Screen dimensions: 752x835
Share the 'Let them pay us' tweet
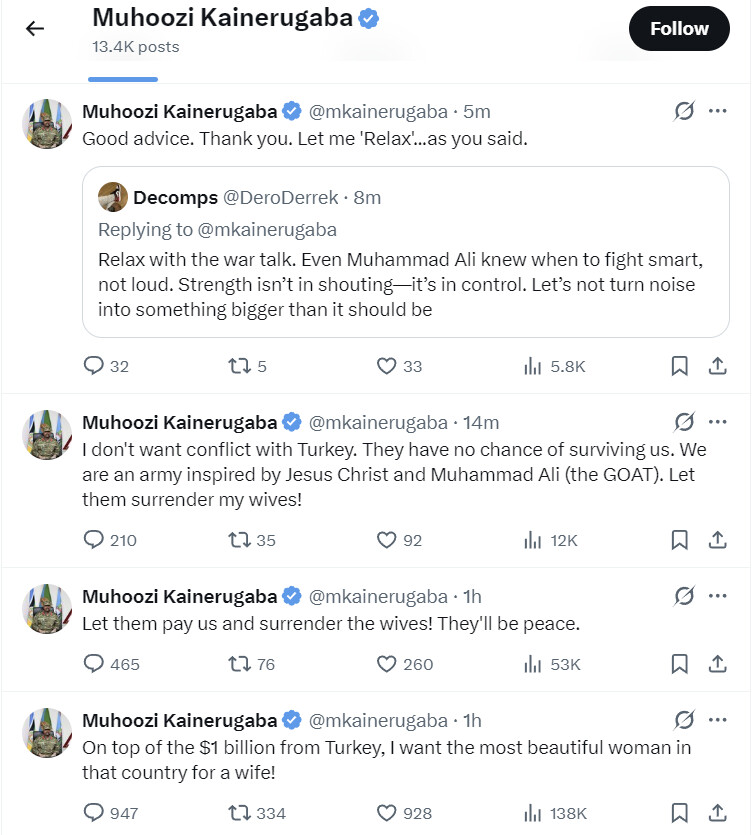coord(717,664)
